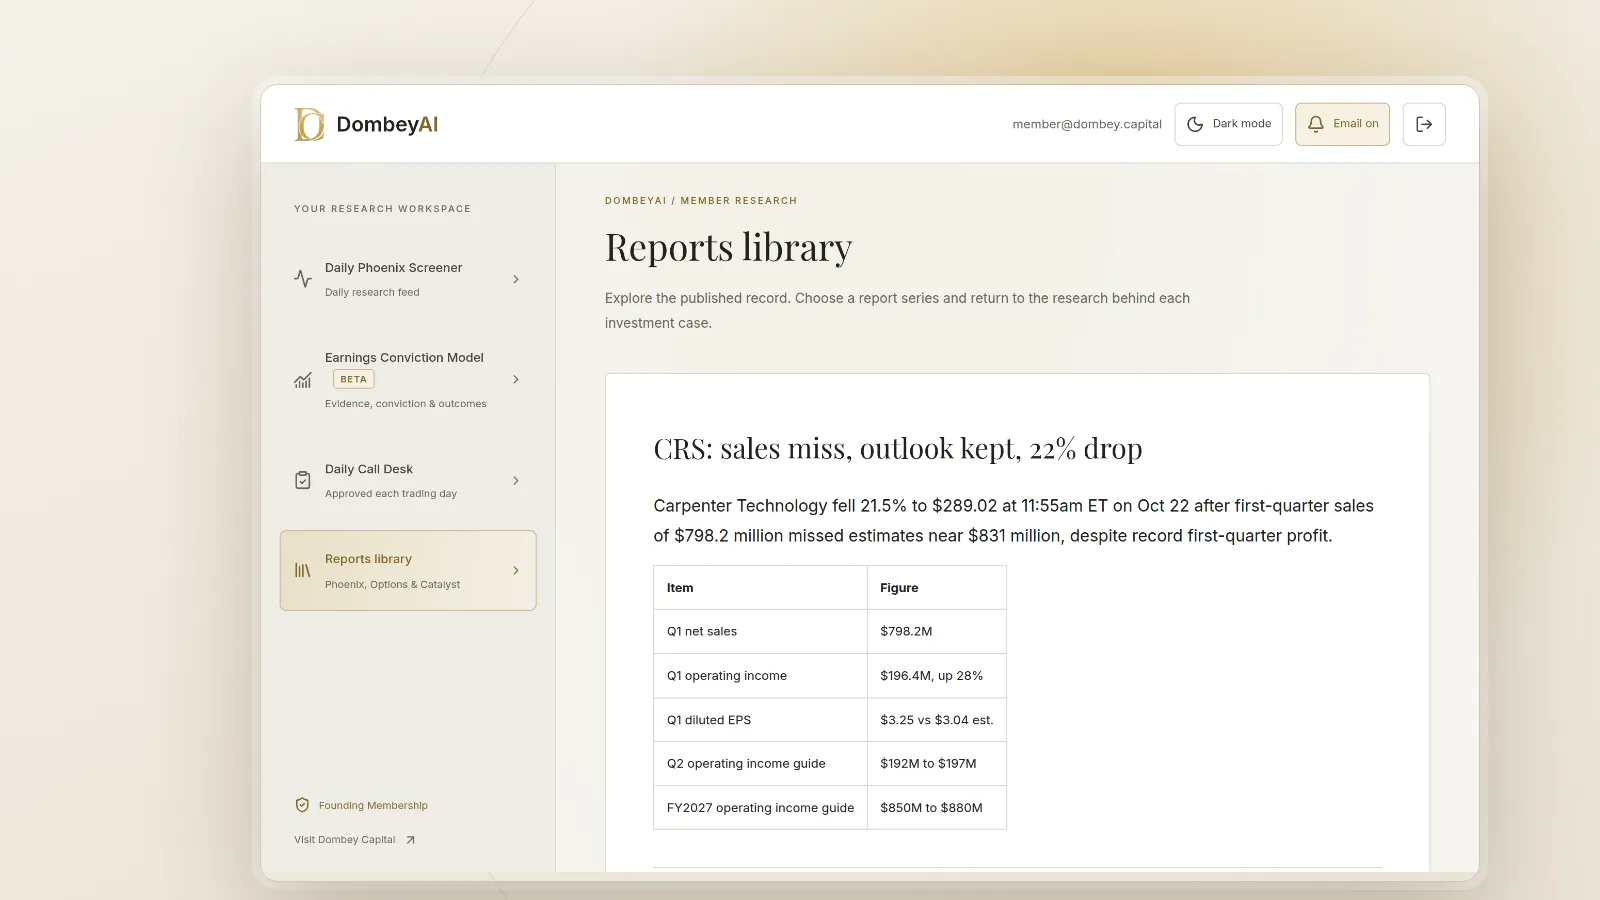Image resolution: width=1600 pixels, height=900 pixels.
Task: Click the $3.25 vs $3.04 est. cell
Action: (937, 720)
